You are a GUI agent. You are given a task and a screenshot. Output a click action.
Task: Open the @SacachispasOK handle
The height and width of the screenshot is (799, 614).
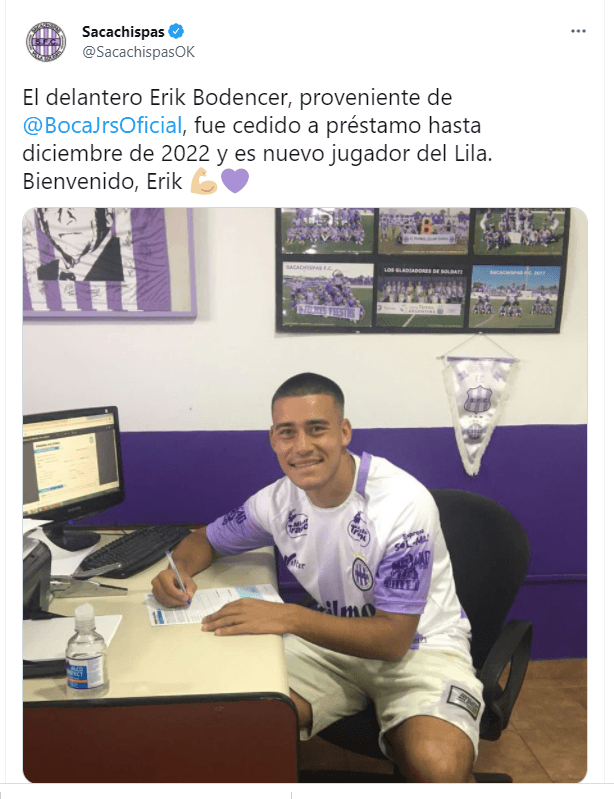(139, 52)
